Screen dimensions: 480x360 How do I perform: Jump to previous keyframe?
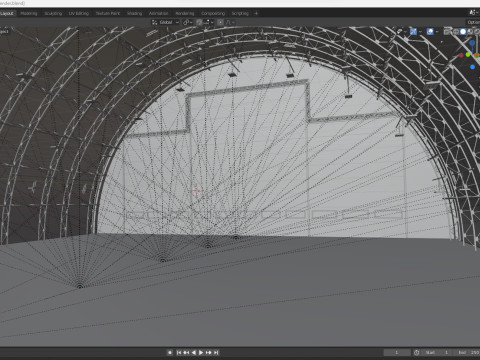(x=186, y=352)
